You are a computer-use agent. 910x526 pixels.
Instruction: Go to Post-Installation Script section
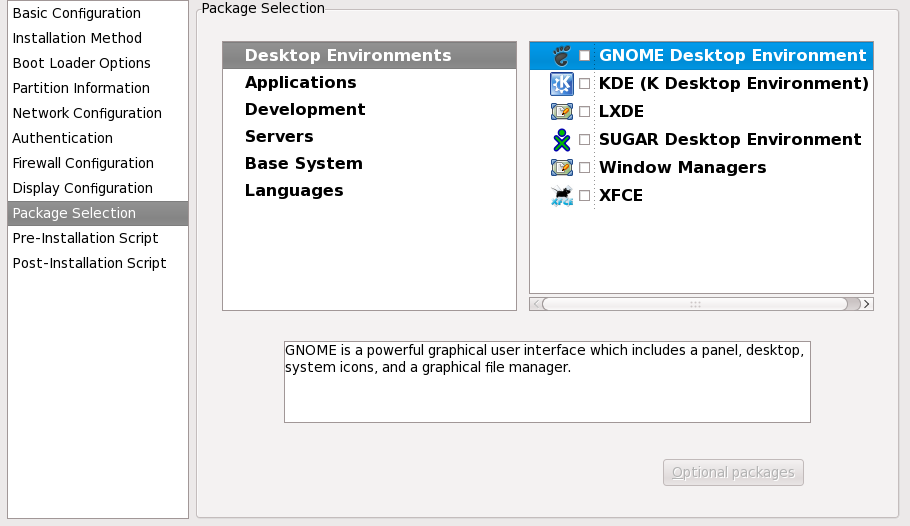(89, 264)
